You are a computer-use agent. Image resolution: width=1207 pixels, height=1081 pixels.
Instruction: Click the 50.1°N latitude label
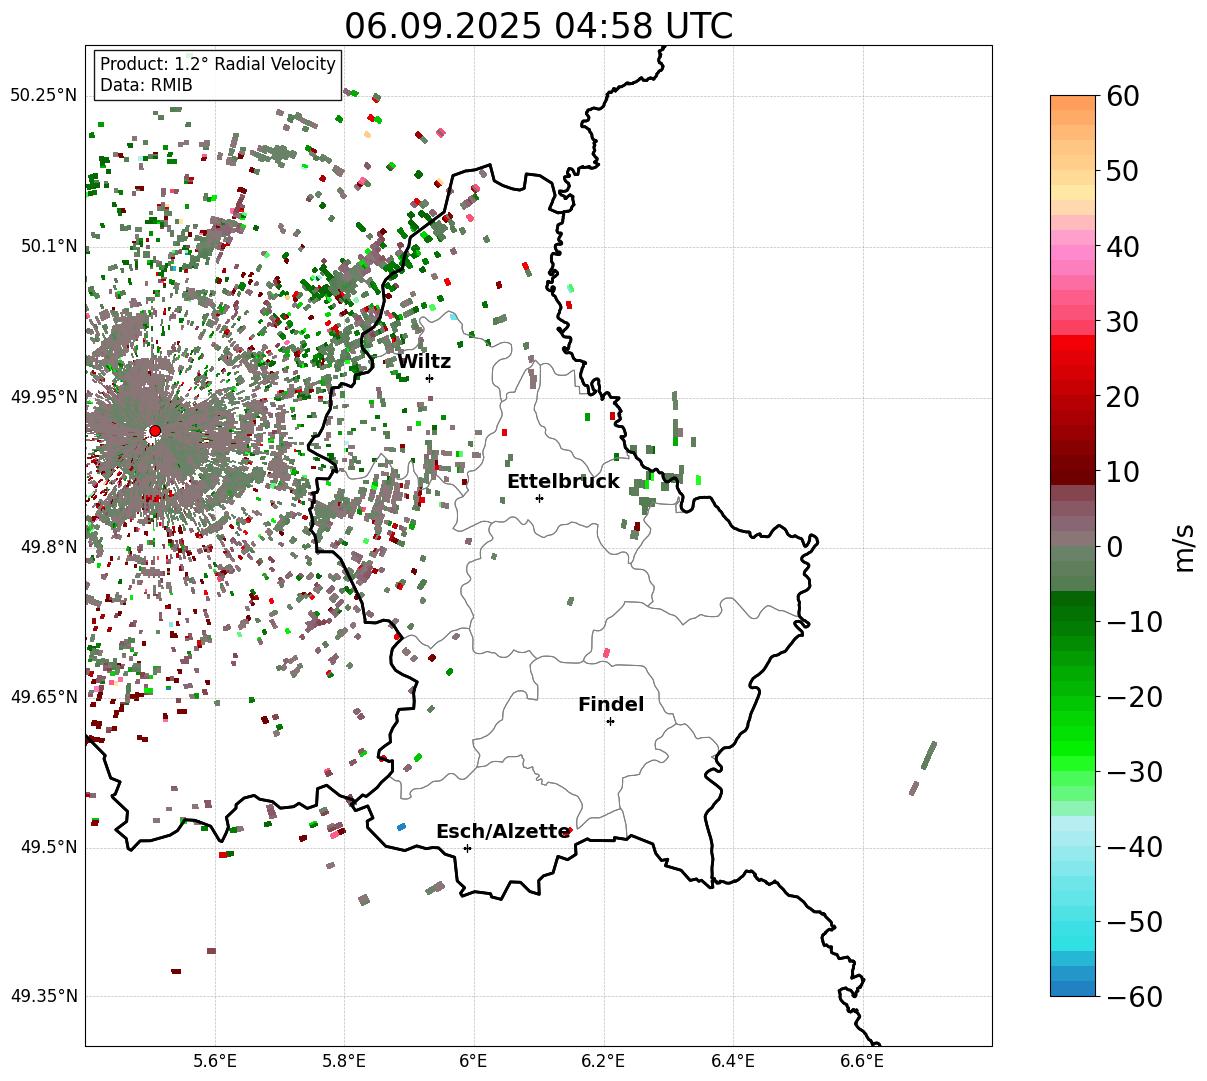click(x=48, y=246)
